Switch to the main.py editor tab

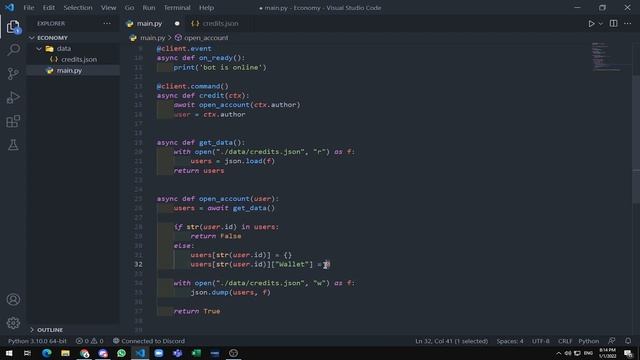pyautogui.click(x=149, y=24)
